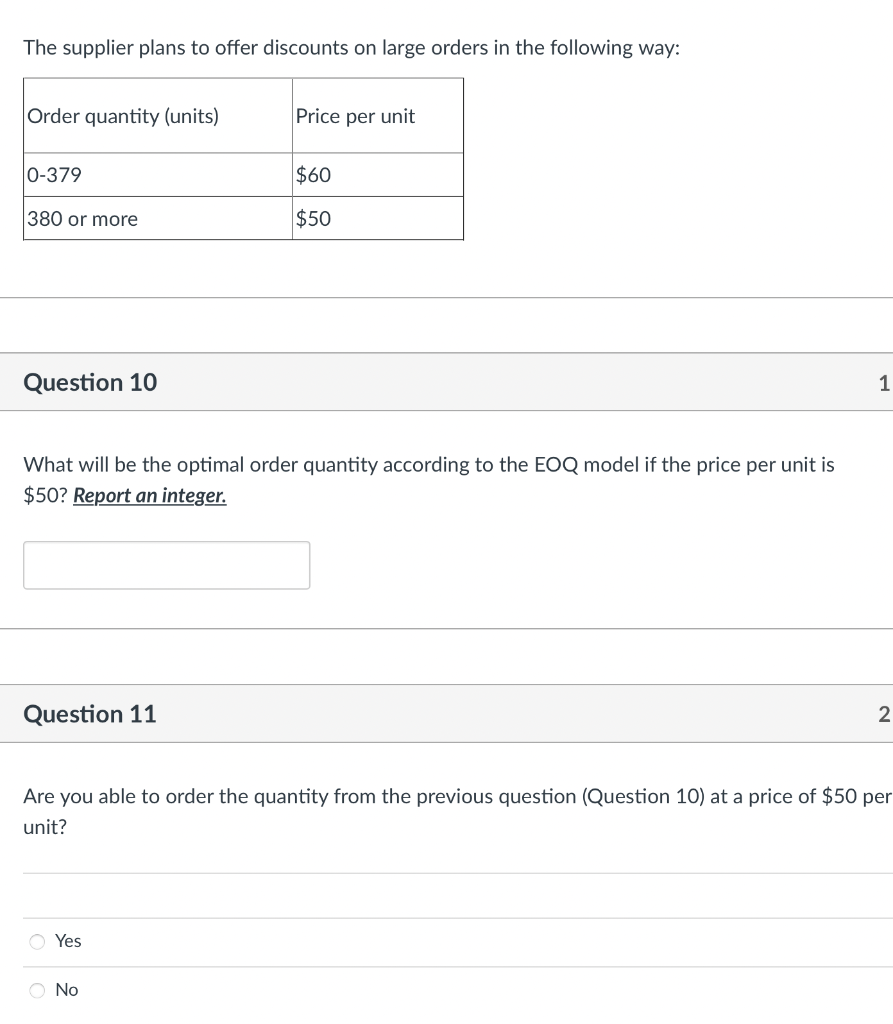Screen dimensions: 893x1024
Task: Select the Yes radio button
Action: [x=38, y=941]
